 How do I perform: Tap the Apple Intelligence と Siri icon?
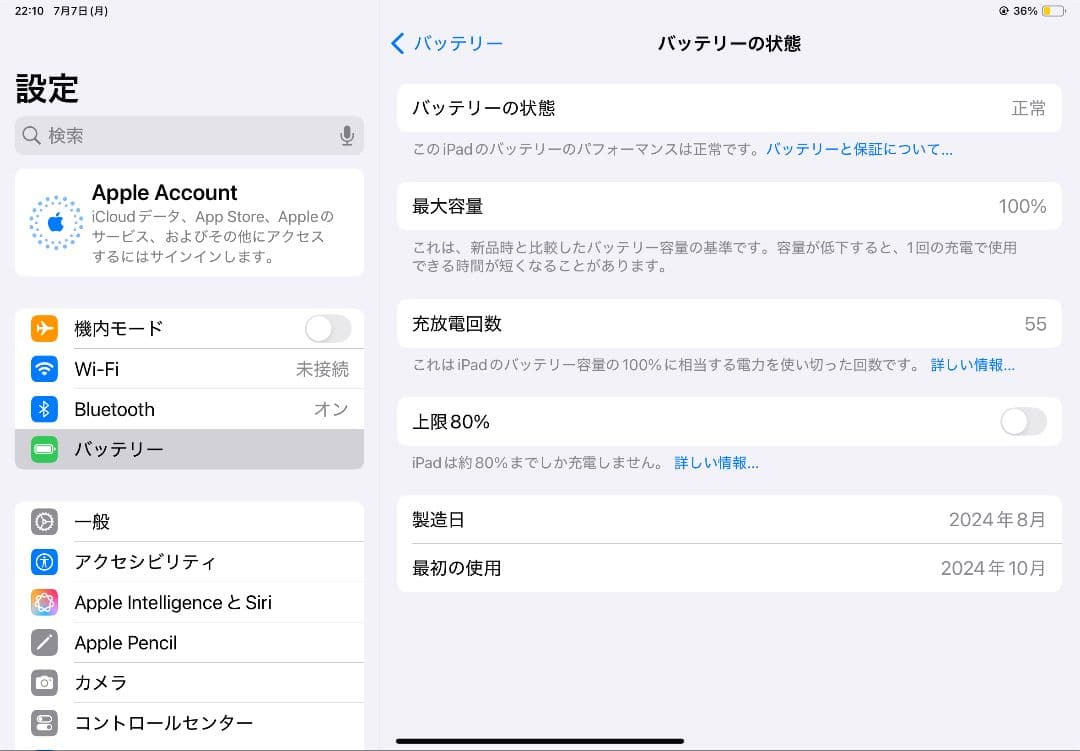[44, 602]
